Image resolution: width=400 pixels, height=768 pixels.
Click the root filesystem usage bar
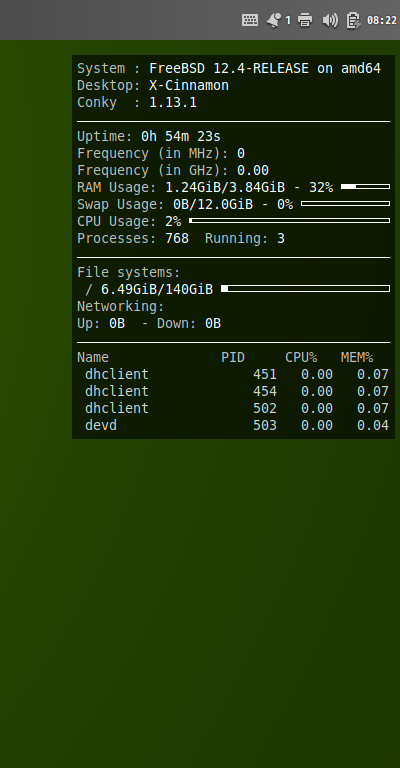(306, 288)
